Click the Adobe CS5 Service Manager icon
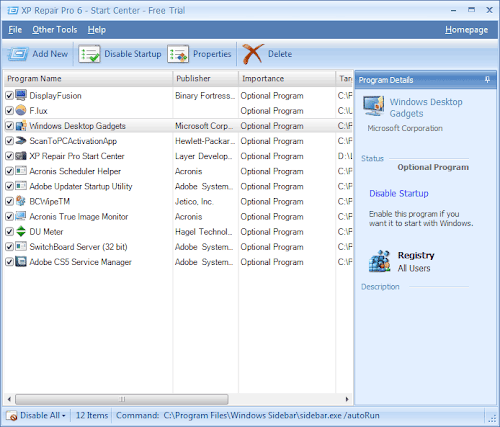The width and height of the screenshot is (500, 427). (21, 262)
